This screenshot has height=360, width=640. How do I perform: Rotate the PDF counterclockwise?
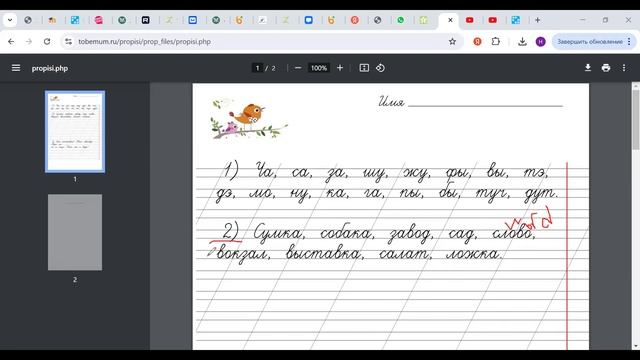(380, 68)
